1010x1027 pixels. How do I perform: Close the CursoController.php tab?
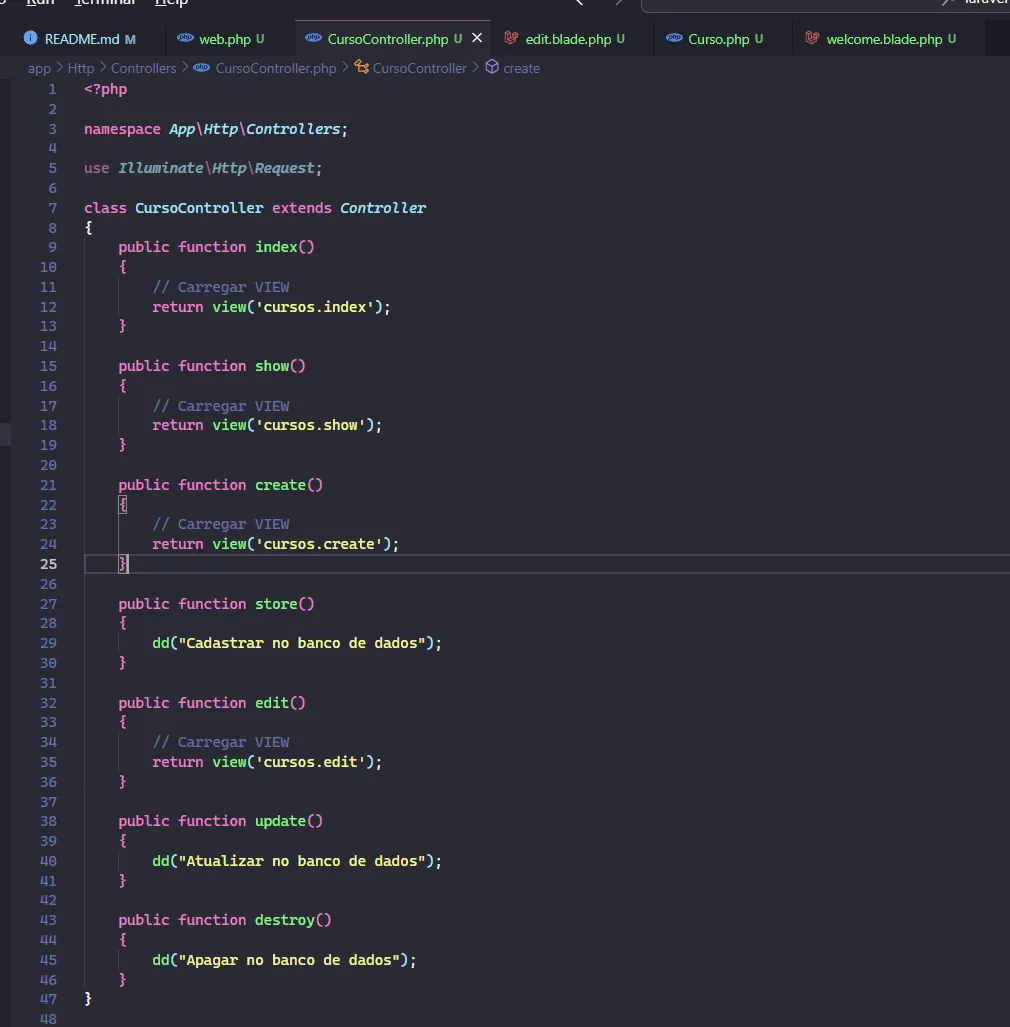point(477,38)
